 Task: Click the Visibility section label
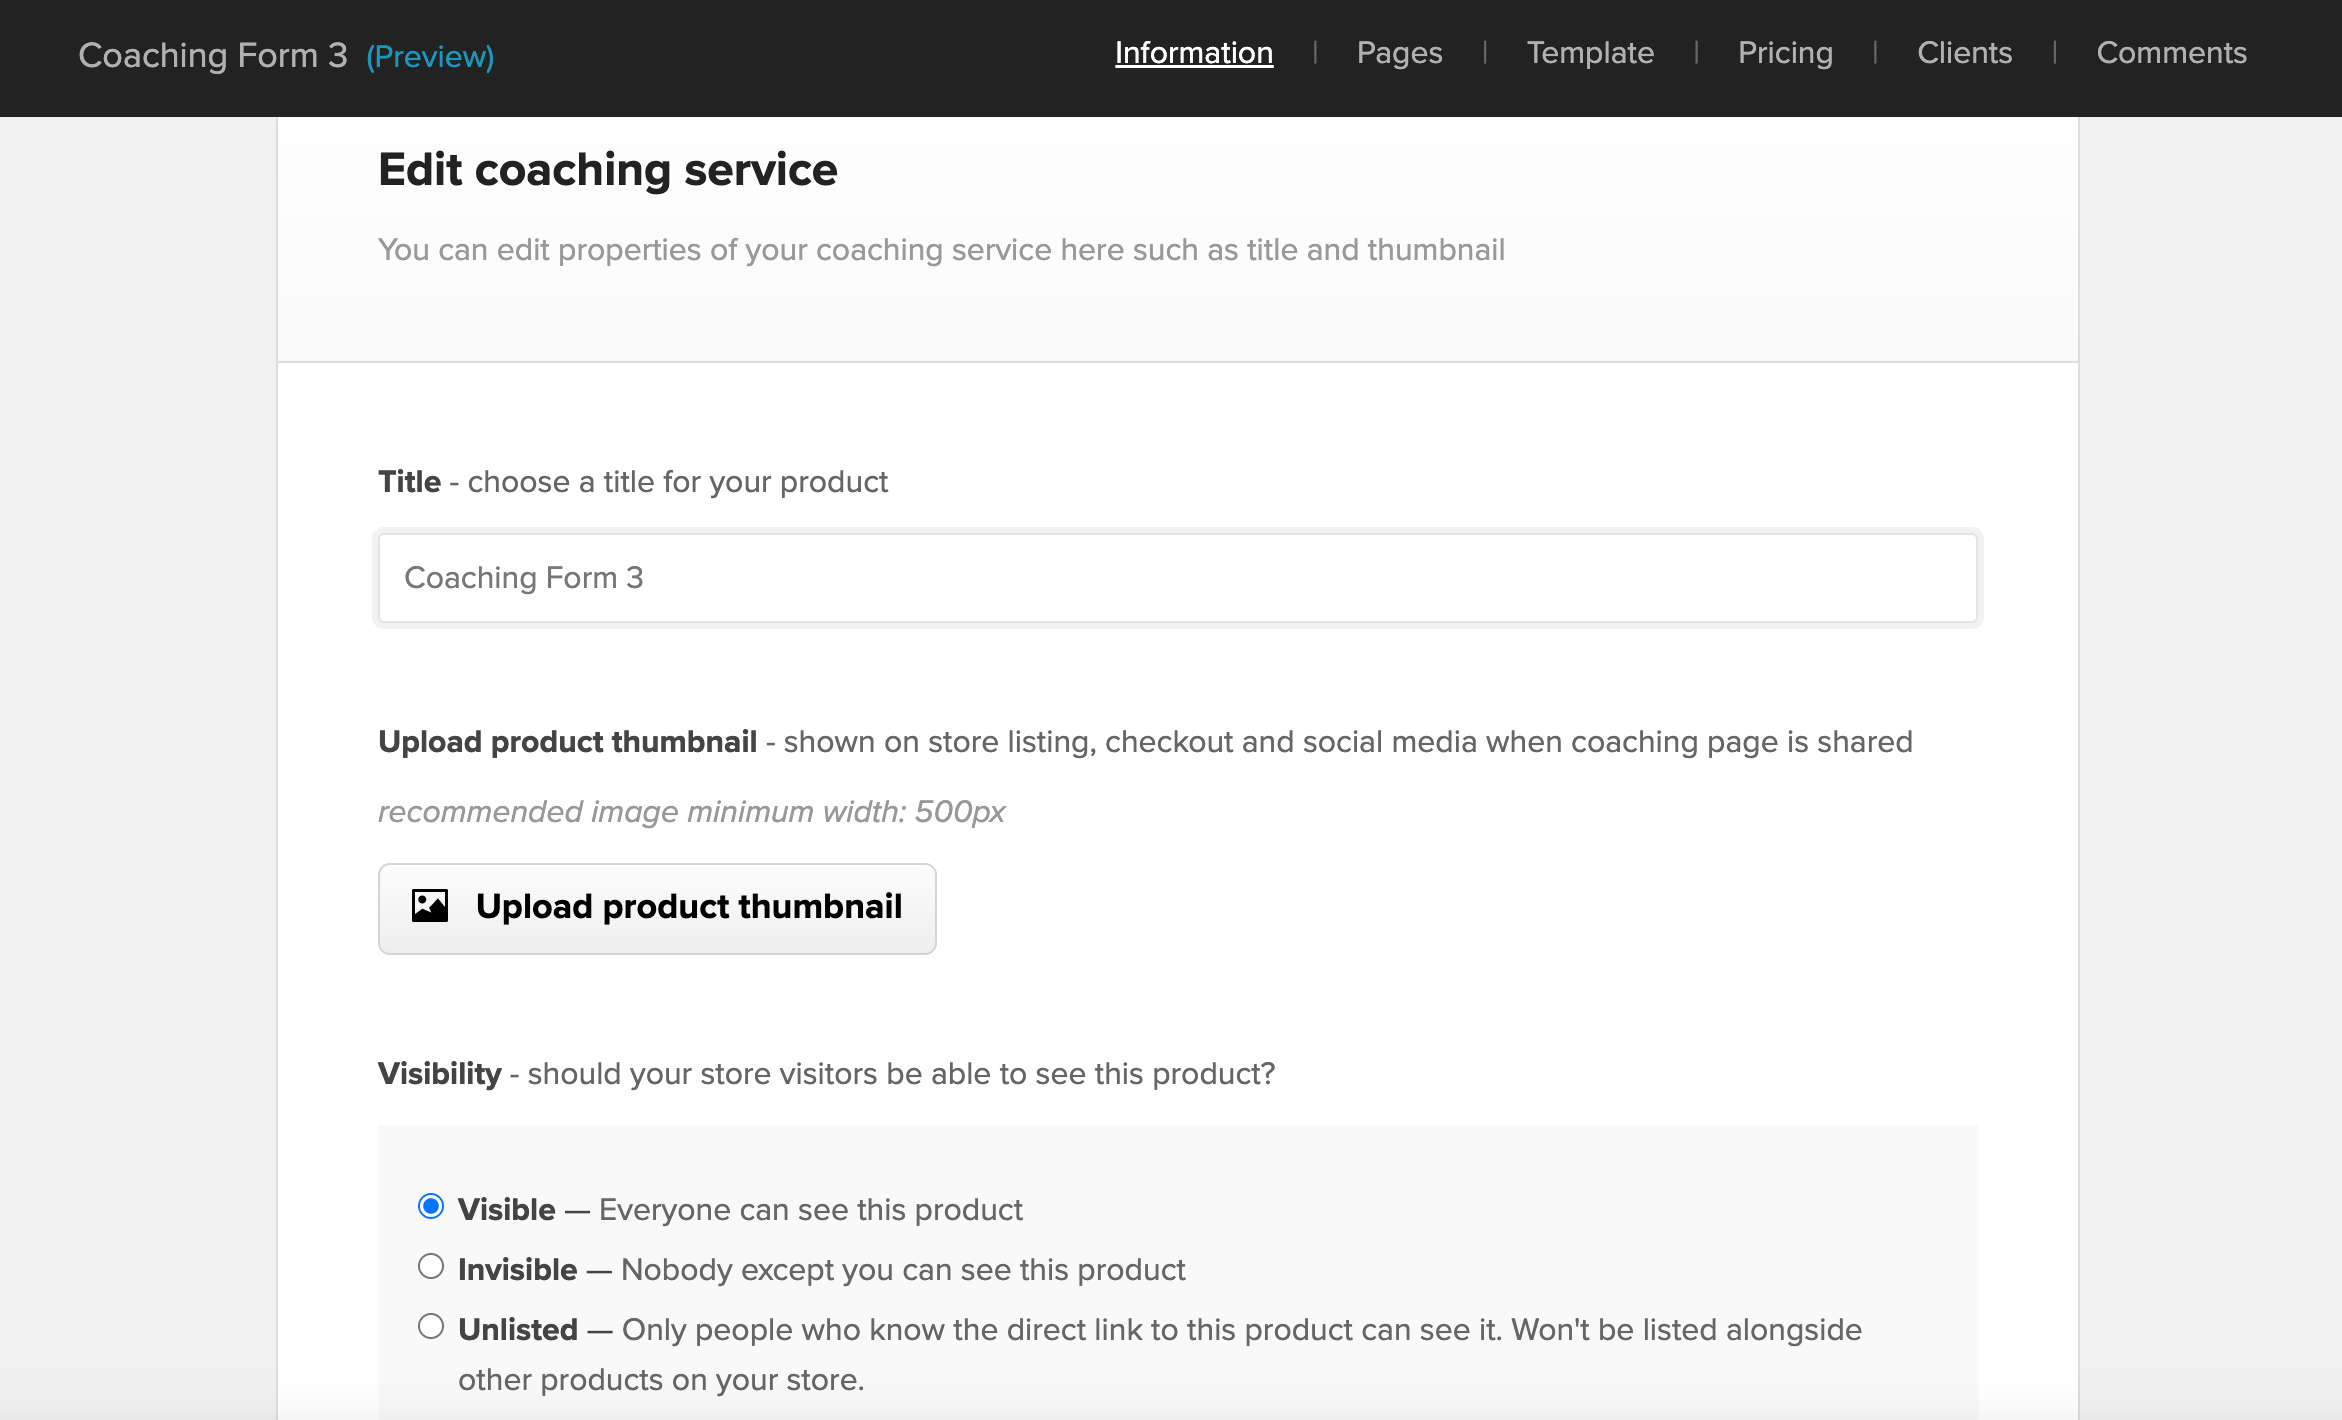point(440,1074)
